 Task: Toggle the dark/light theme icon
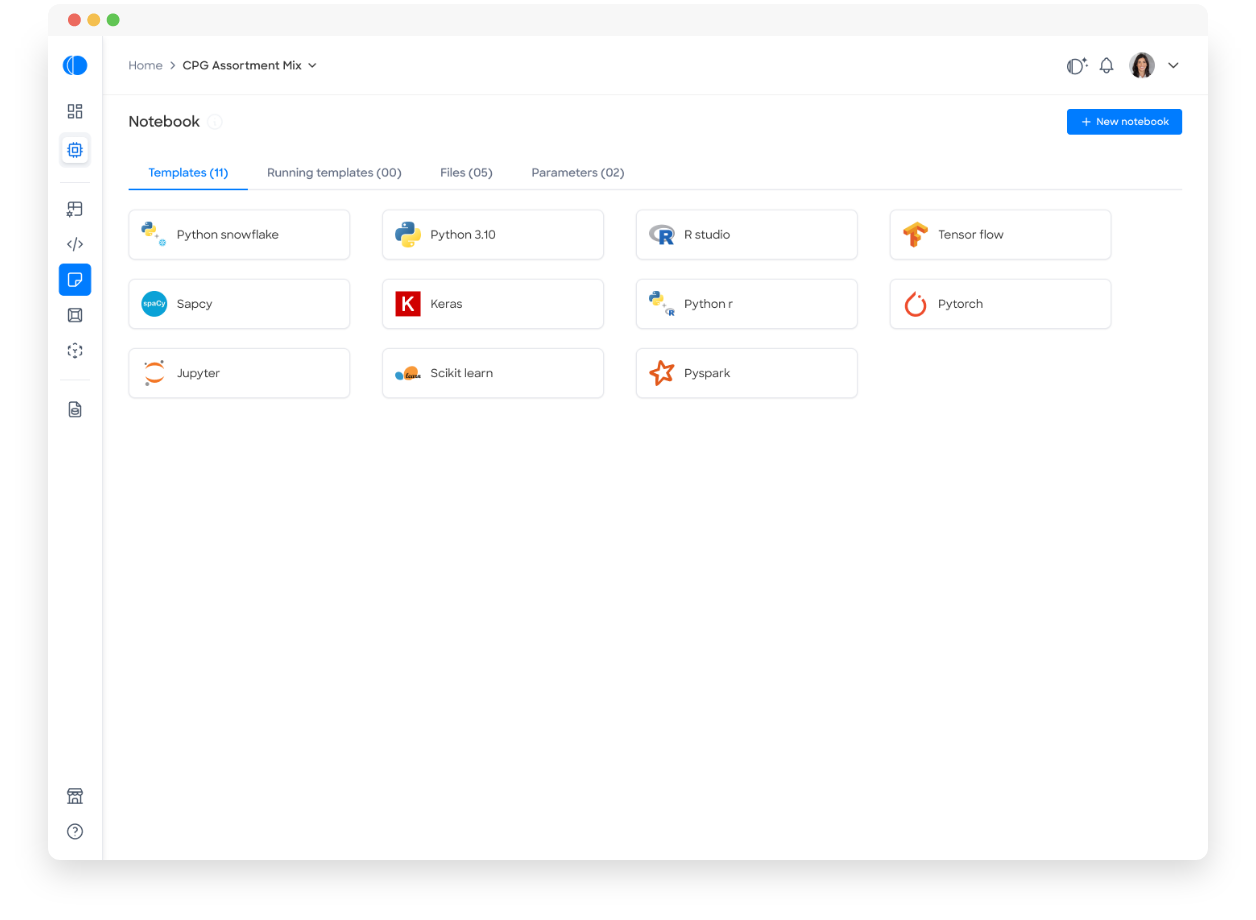pyautogui.click(x=1077, y=66)
